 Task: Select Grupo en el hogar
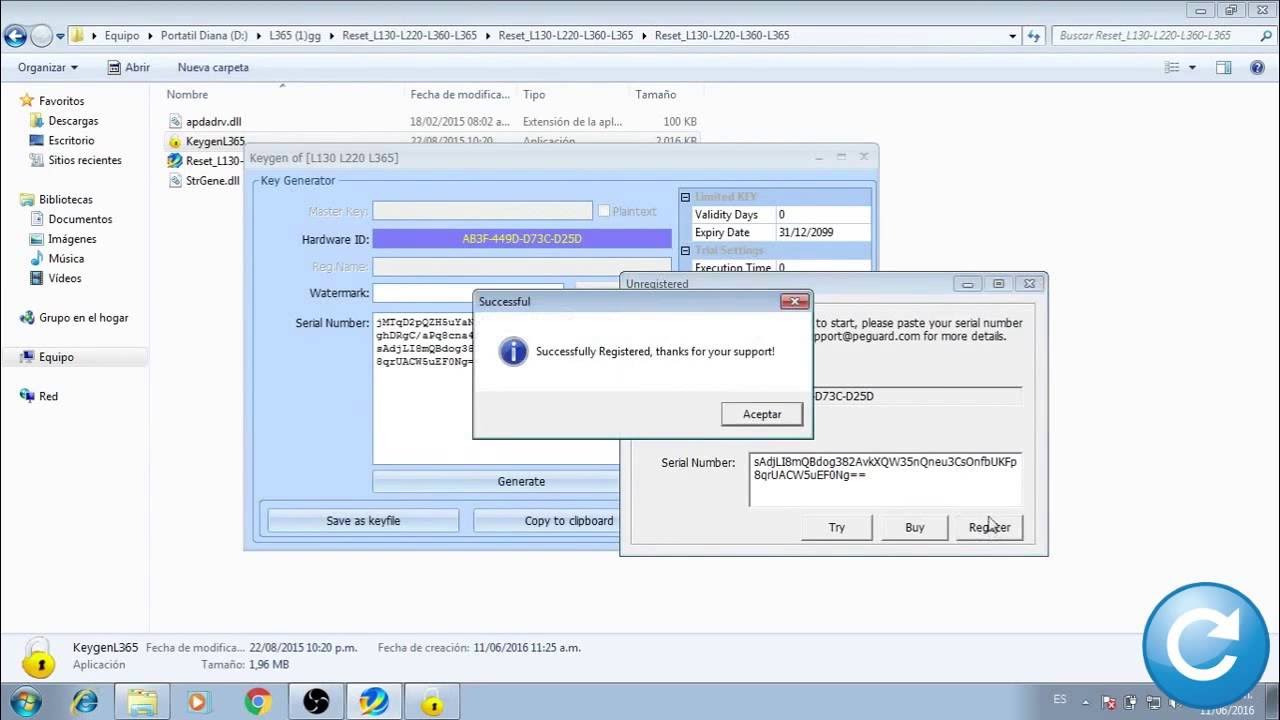pos(84,318)
